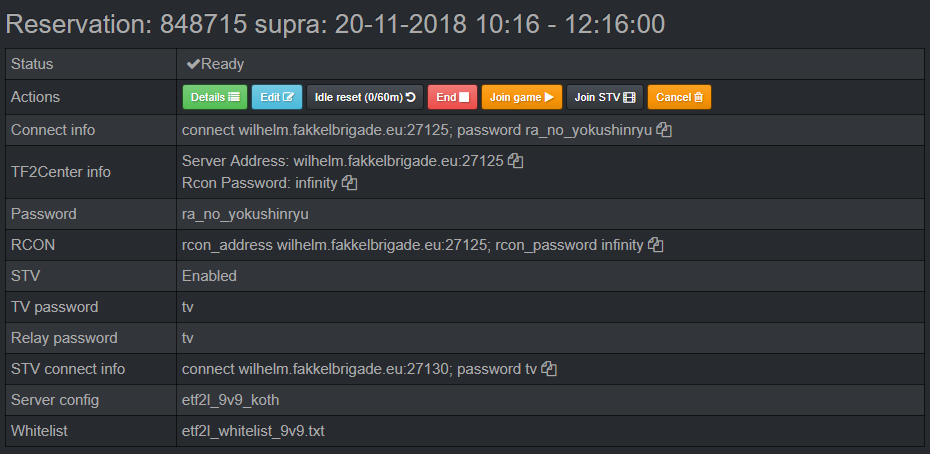Click the STV Enabled value
The height and width of the screenshot is (454, 930).
click(x=209, y=276)
